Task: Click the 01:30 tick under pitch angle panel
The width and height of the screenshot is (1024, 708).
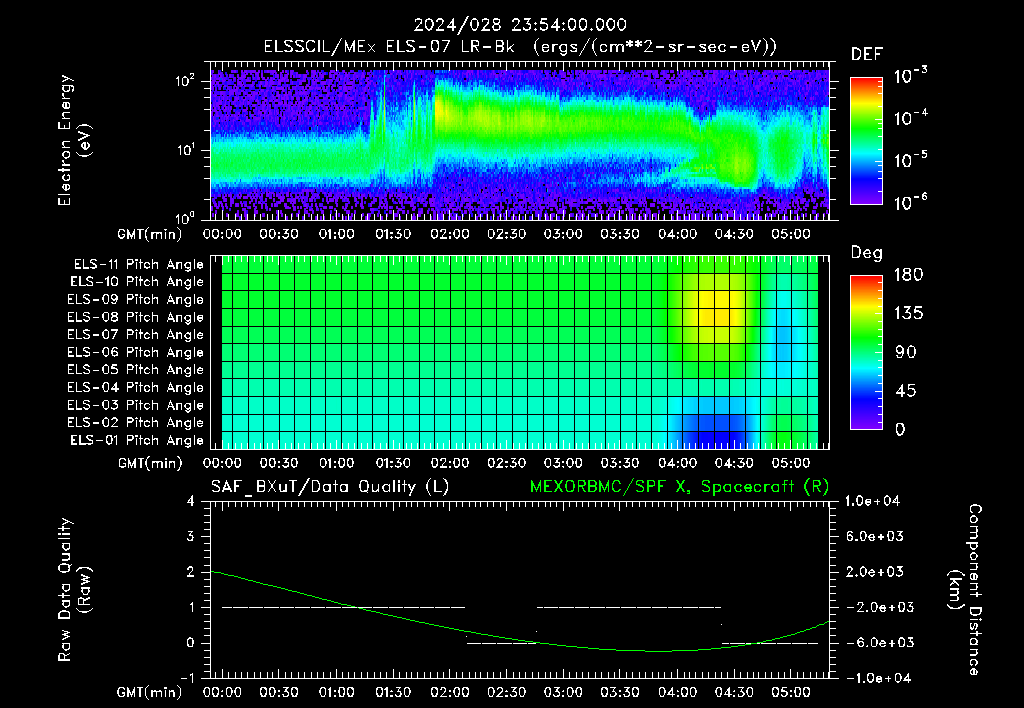Action: (392, 463)
